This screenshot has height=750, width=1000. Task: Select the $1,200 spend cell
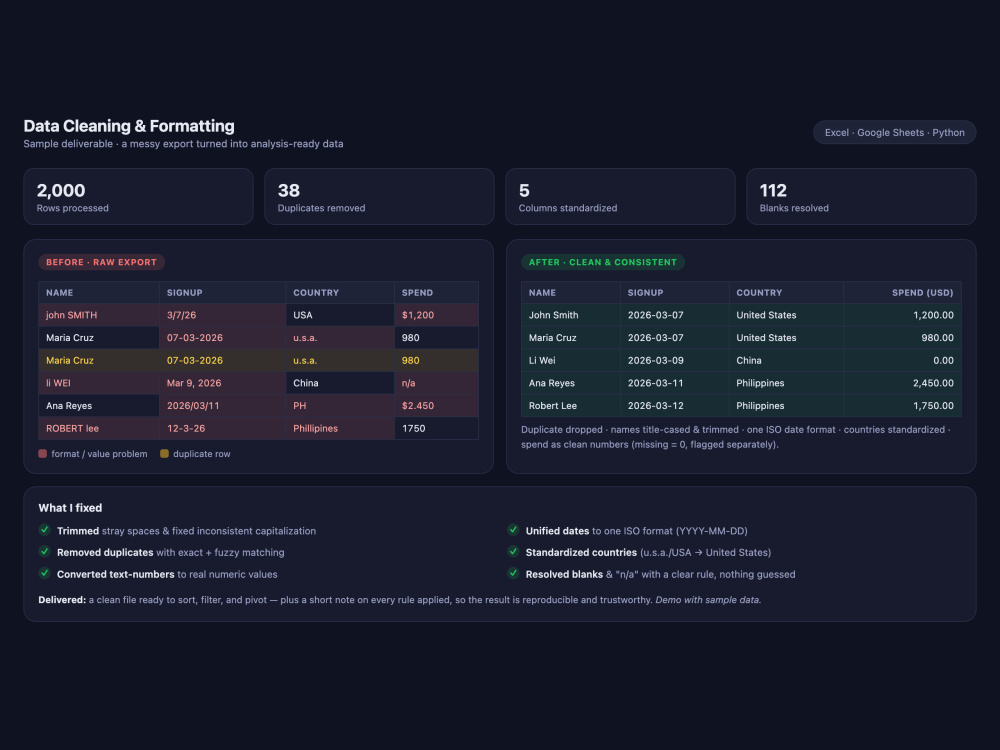pos(436,315)
